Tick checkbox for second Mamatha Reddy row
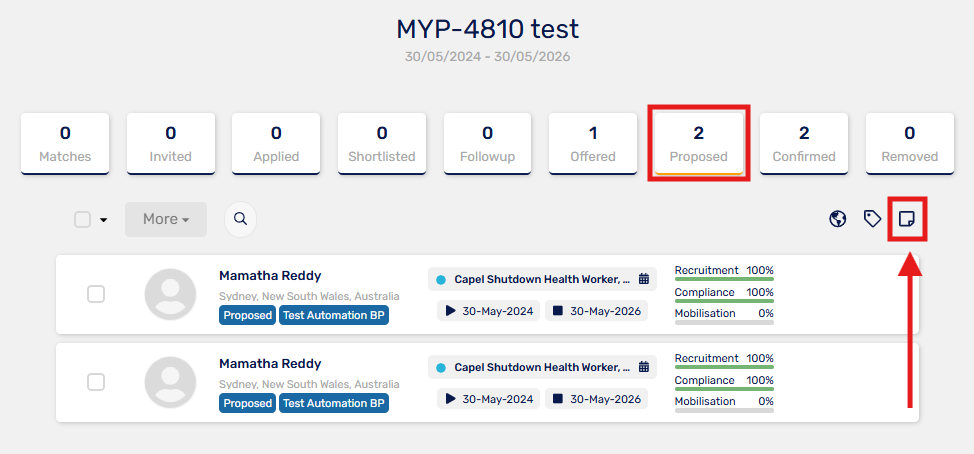The image size is (974, 454). click(96, 382)
